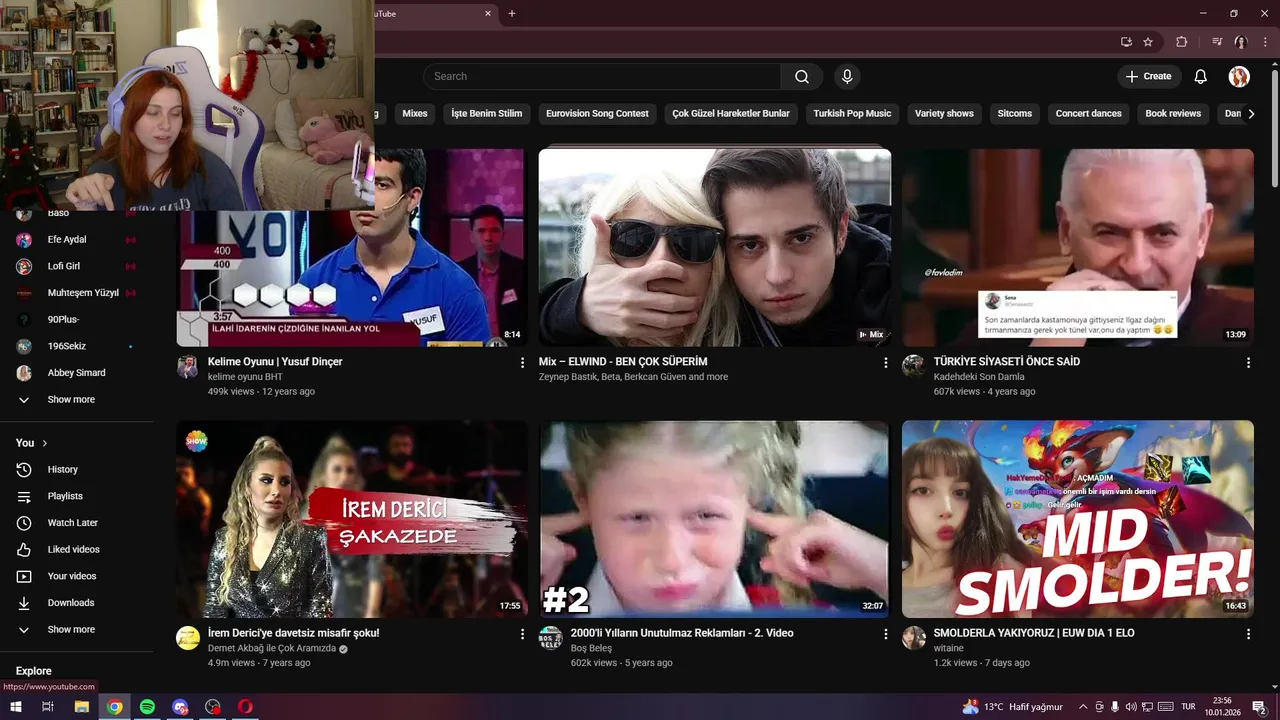Open more options for İrem Derici video
Viewport: 1280px width, 720px height.
pyautogui.click(x=522, y=634)
